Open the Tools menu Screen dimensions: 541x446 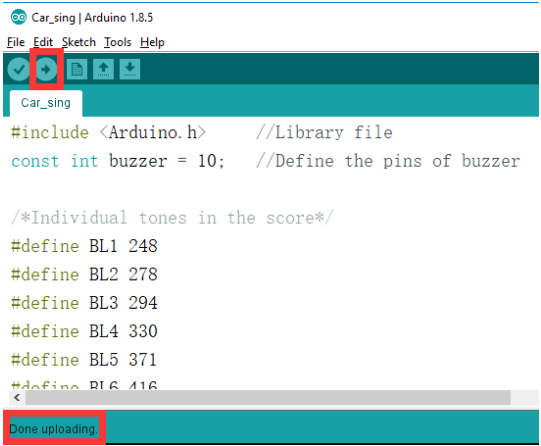tap(118, 42)
